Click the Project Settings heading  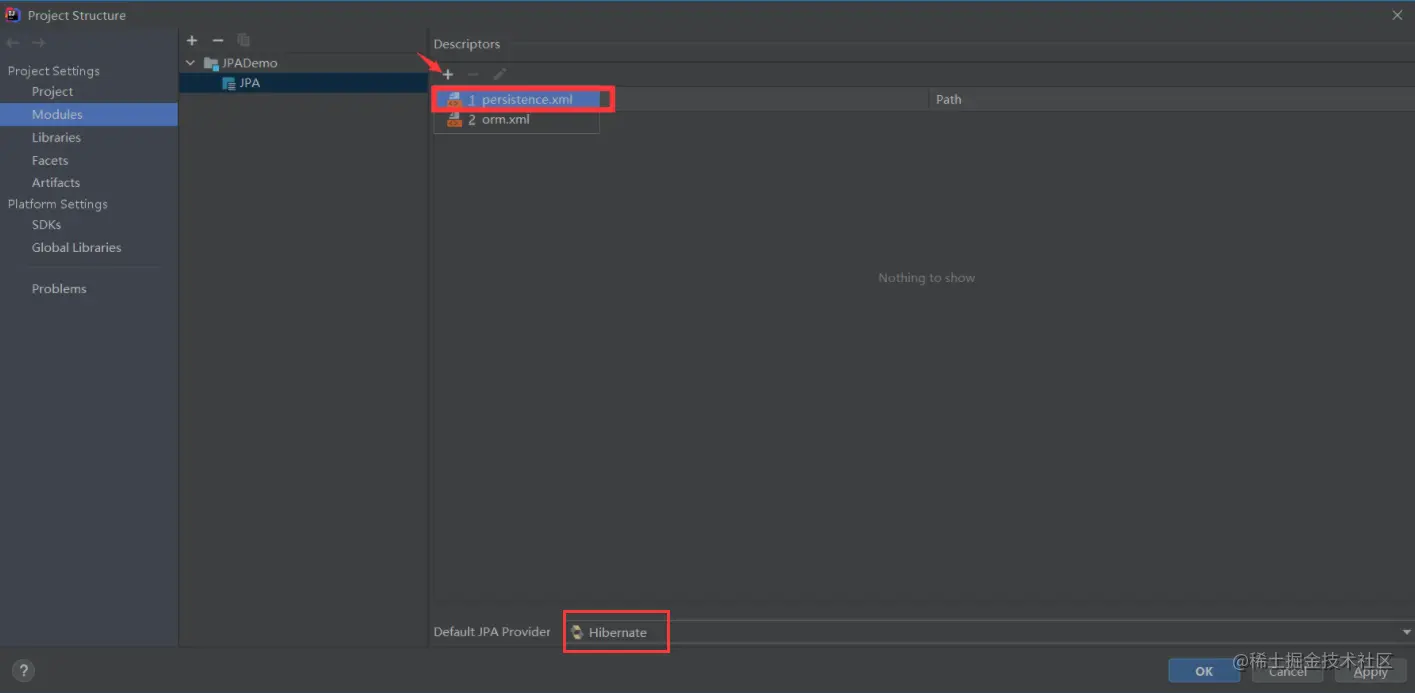pos(54,71)
